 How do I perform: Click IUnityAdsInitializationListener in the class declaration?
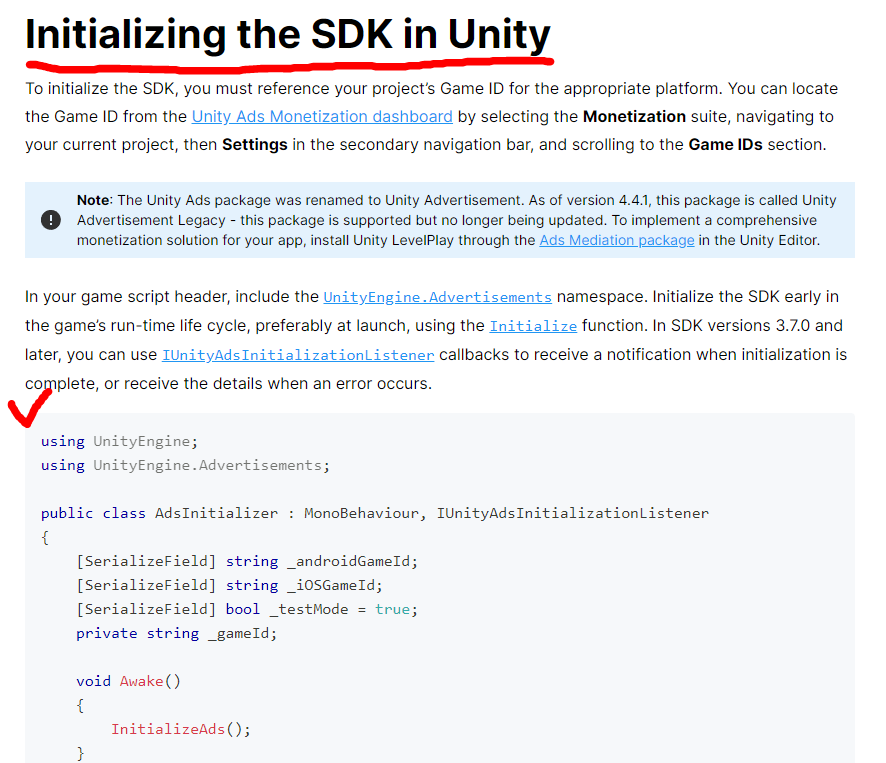(x=572, y=513)
